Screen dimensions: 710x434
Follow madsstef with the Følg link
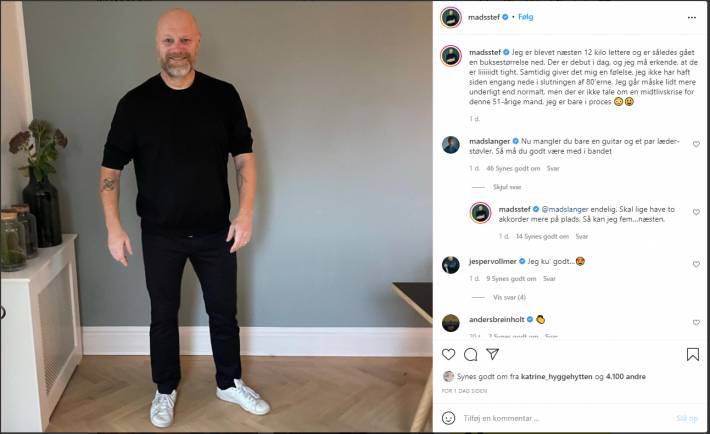click(x=526, y=17)
